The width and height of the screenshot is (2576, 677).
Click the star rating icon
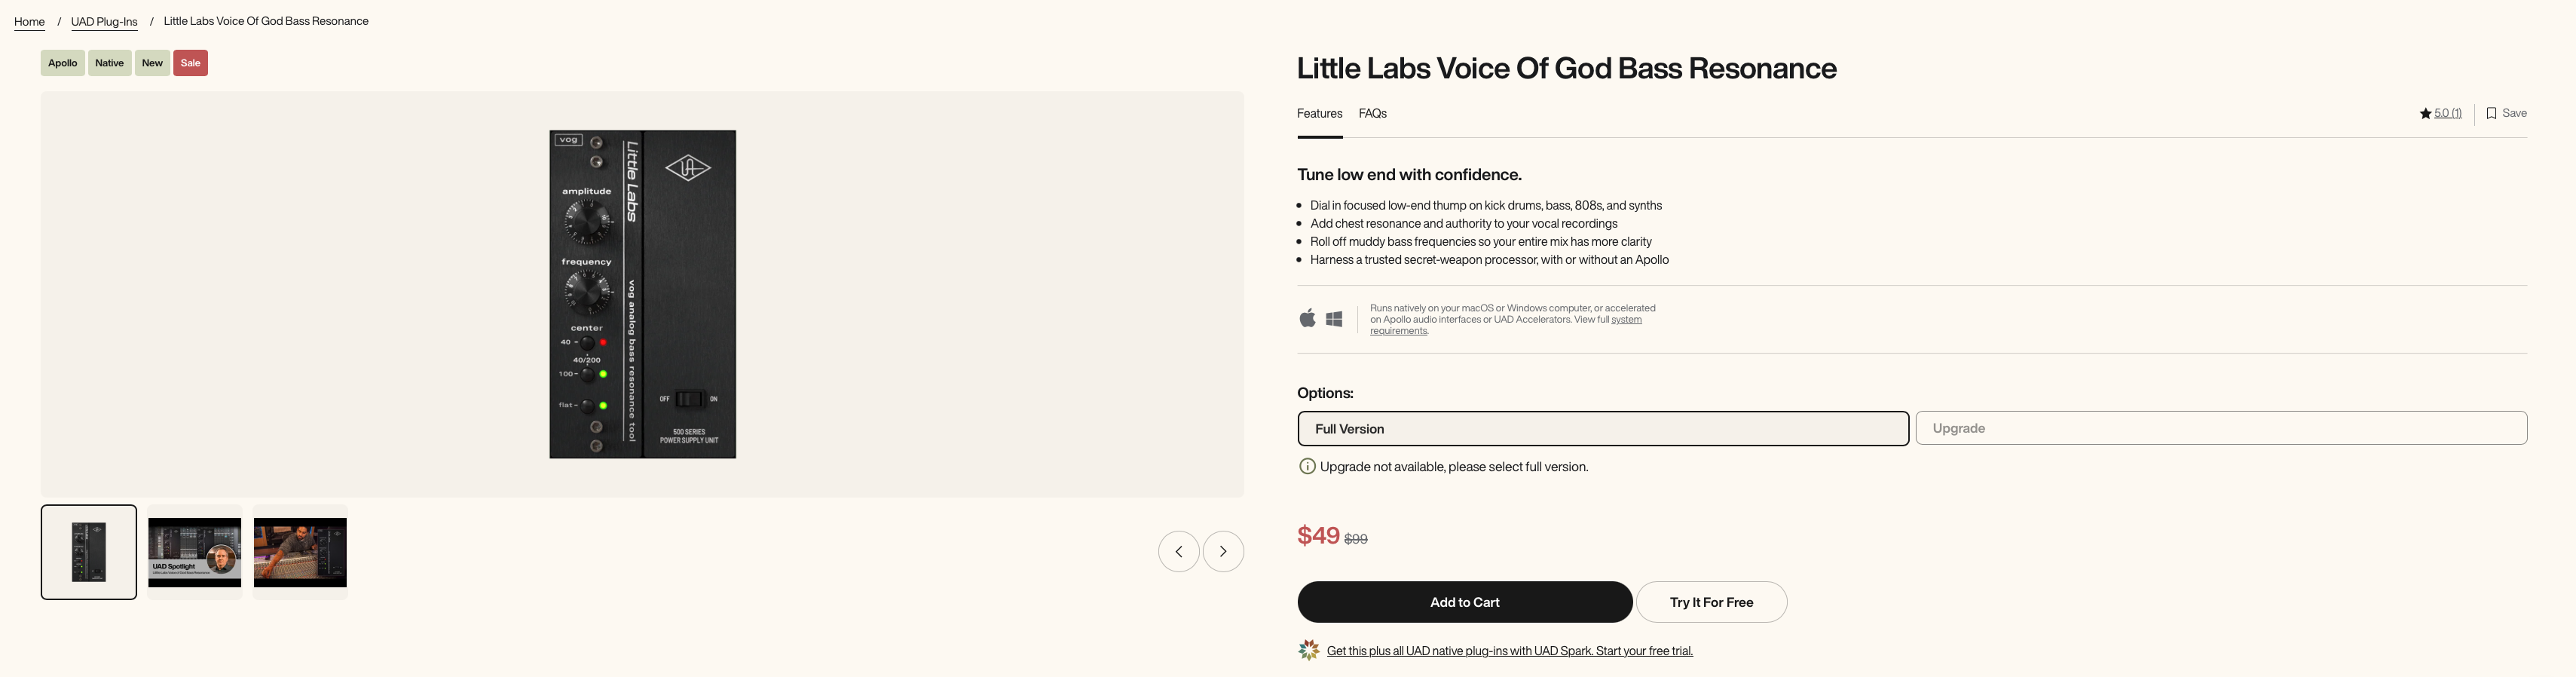pos(2425,113)
